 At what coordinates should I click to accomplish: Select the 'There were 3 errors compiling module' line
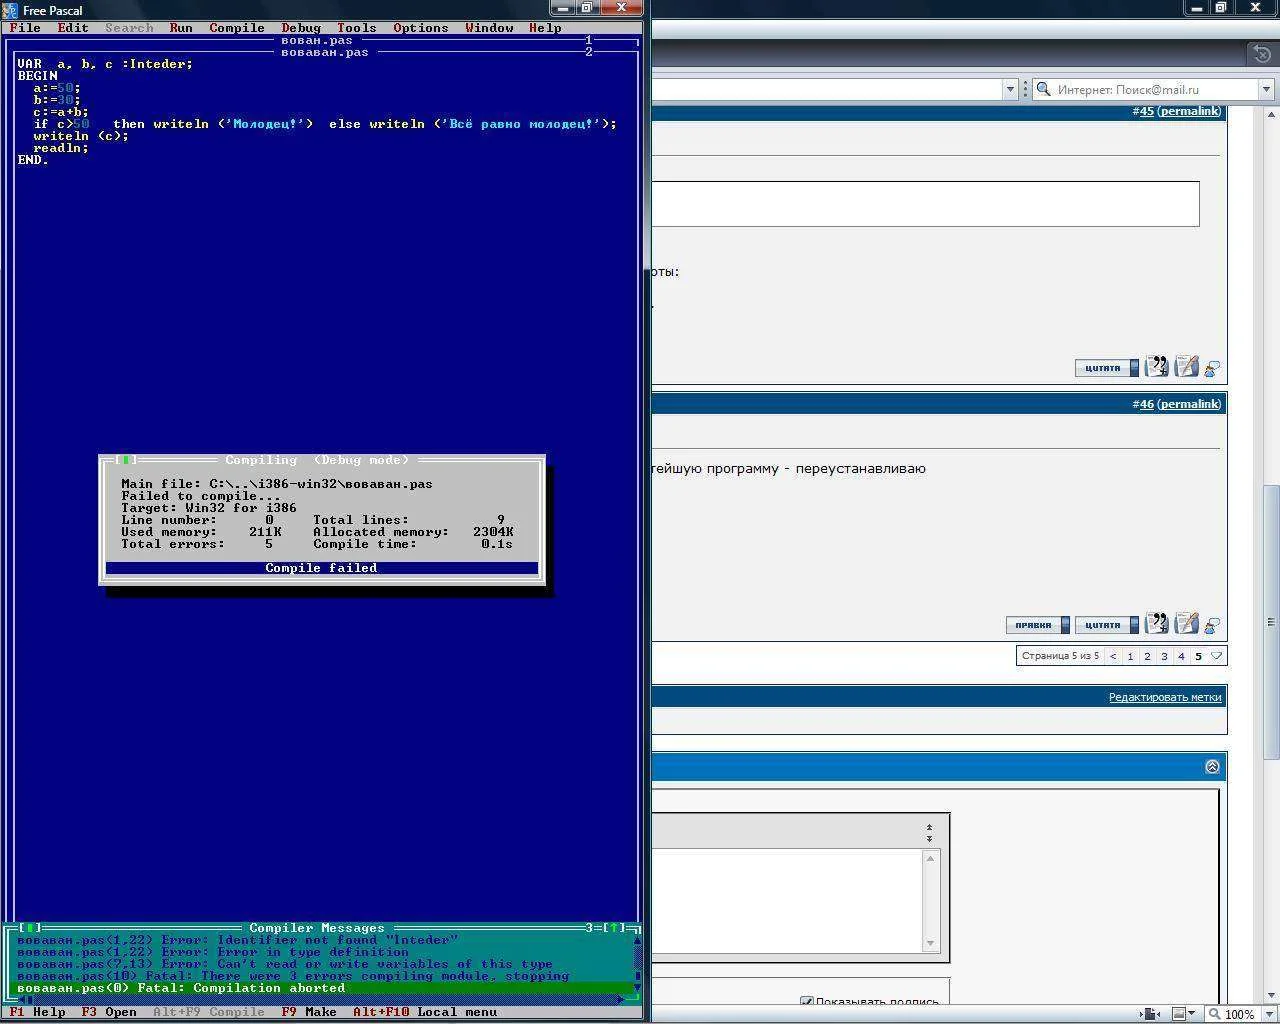click(x=293, y=976)
